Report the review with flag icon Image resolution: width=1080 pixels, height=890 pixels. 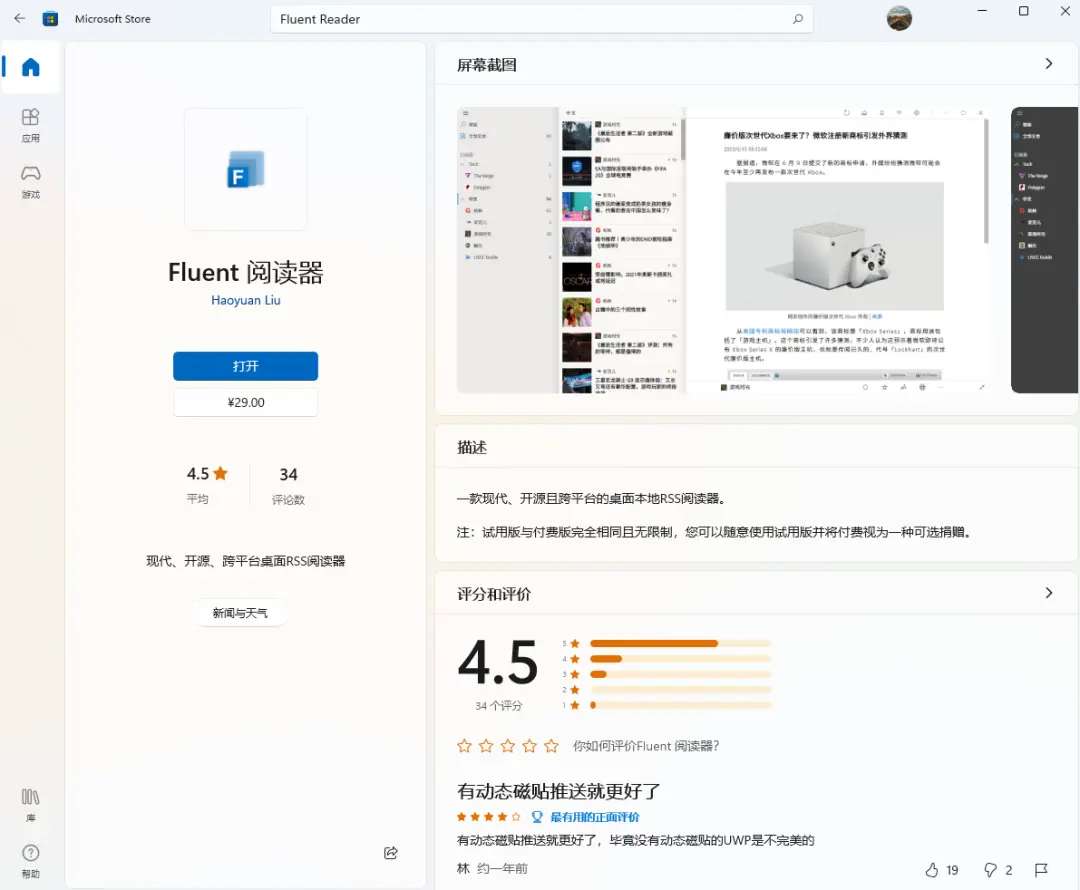pos(1041,869)
